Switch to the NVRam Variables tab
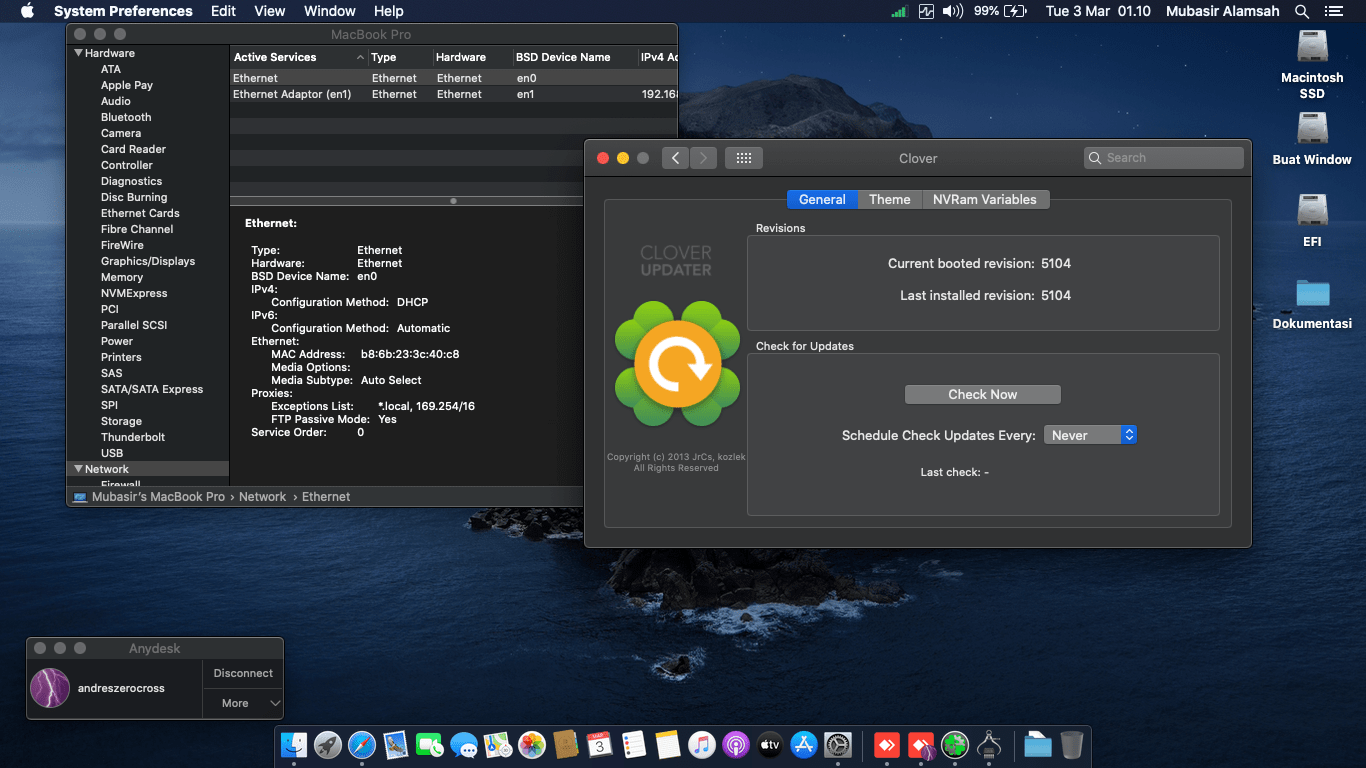The image size is (1366, 768). tap(984, 199)
